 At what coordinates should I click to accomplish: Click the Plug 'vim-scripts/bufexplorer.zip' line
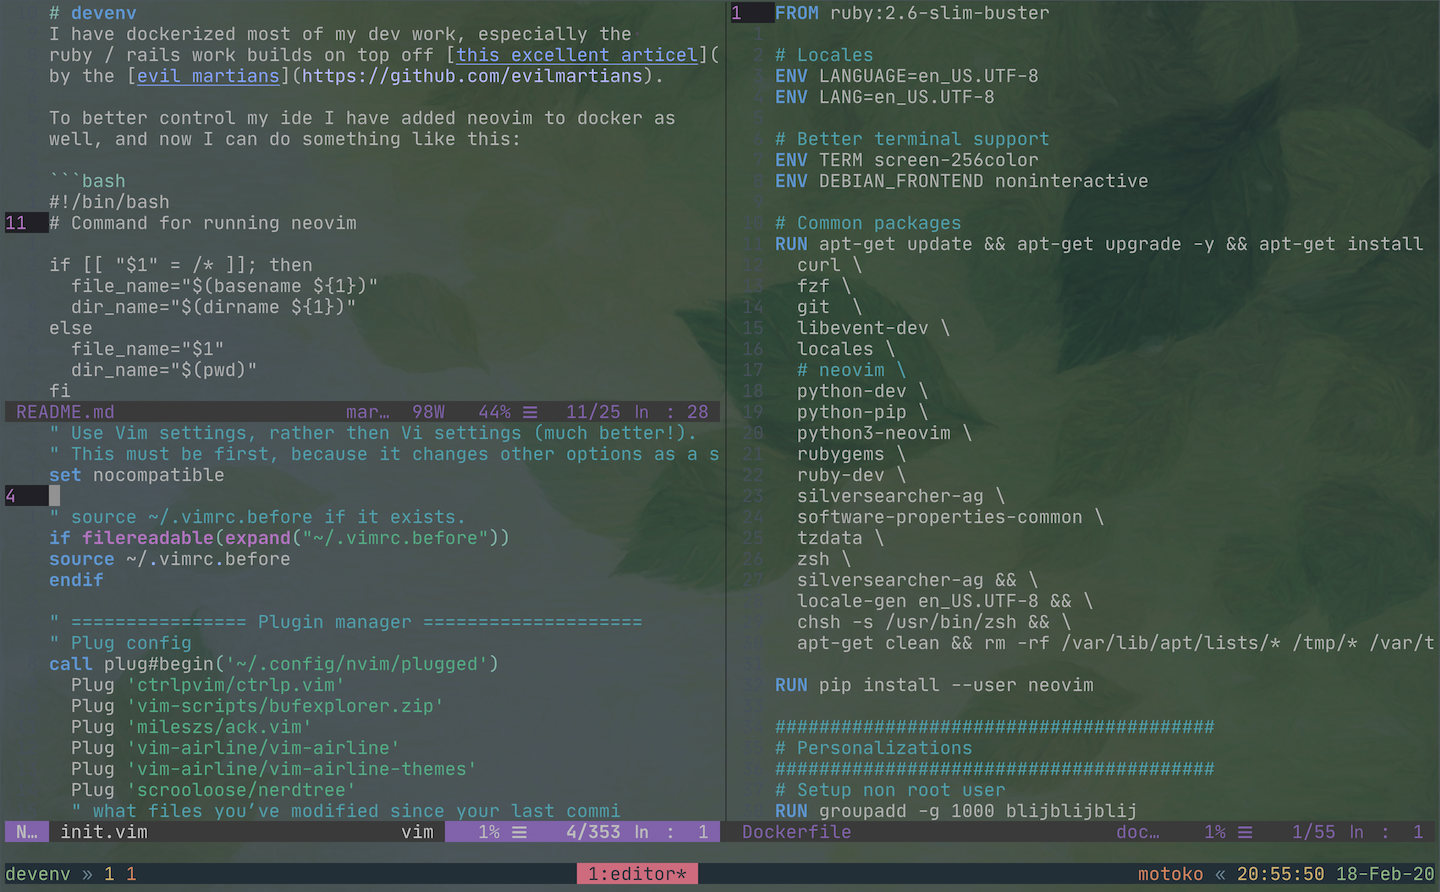(x=258, y=706)
